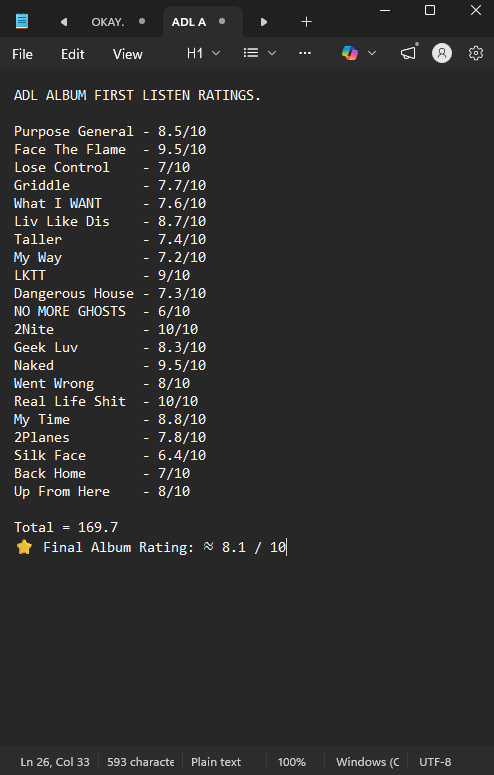The height and width of the screenshot is (775, 494).
Task: Click the 'Final Album Rating' line
Action: tap(151, 547)
